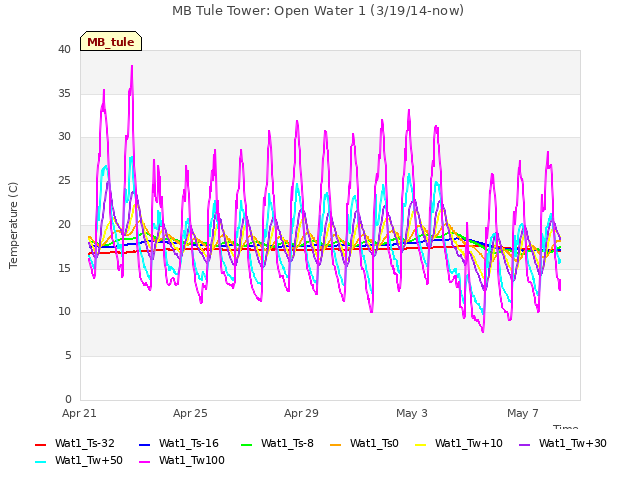The width and height of the screenshot is (640, 480).
Task: Click the 25 y-axis tick label
Action: tap(64, 180)
